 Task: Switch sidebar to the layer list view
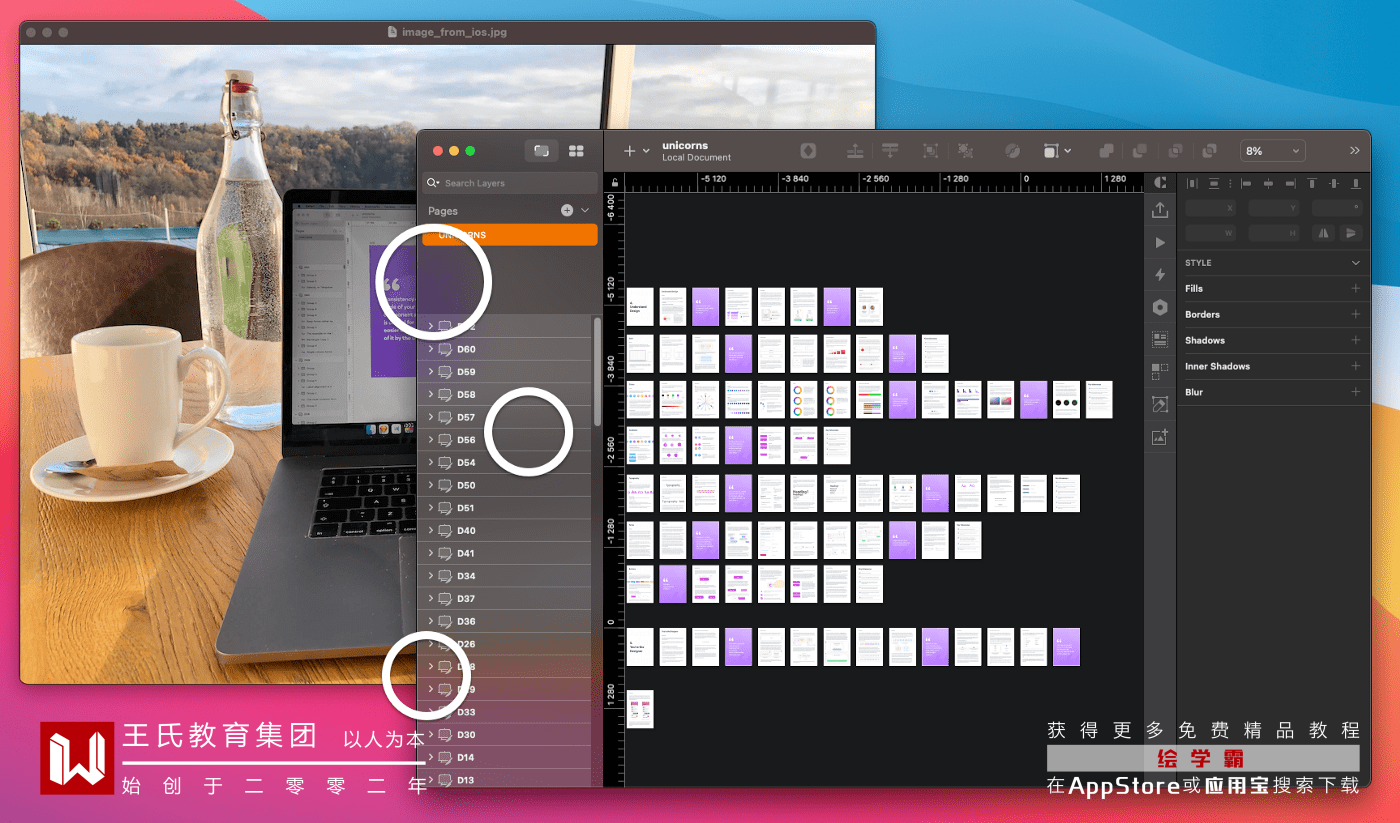point(541,151)
